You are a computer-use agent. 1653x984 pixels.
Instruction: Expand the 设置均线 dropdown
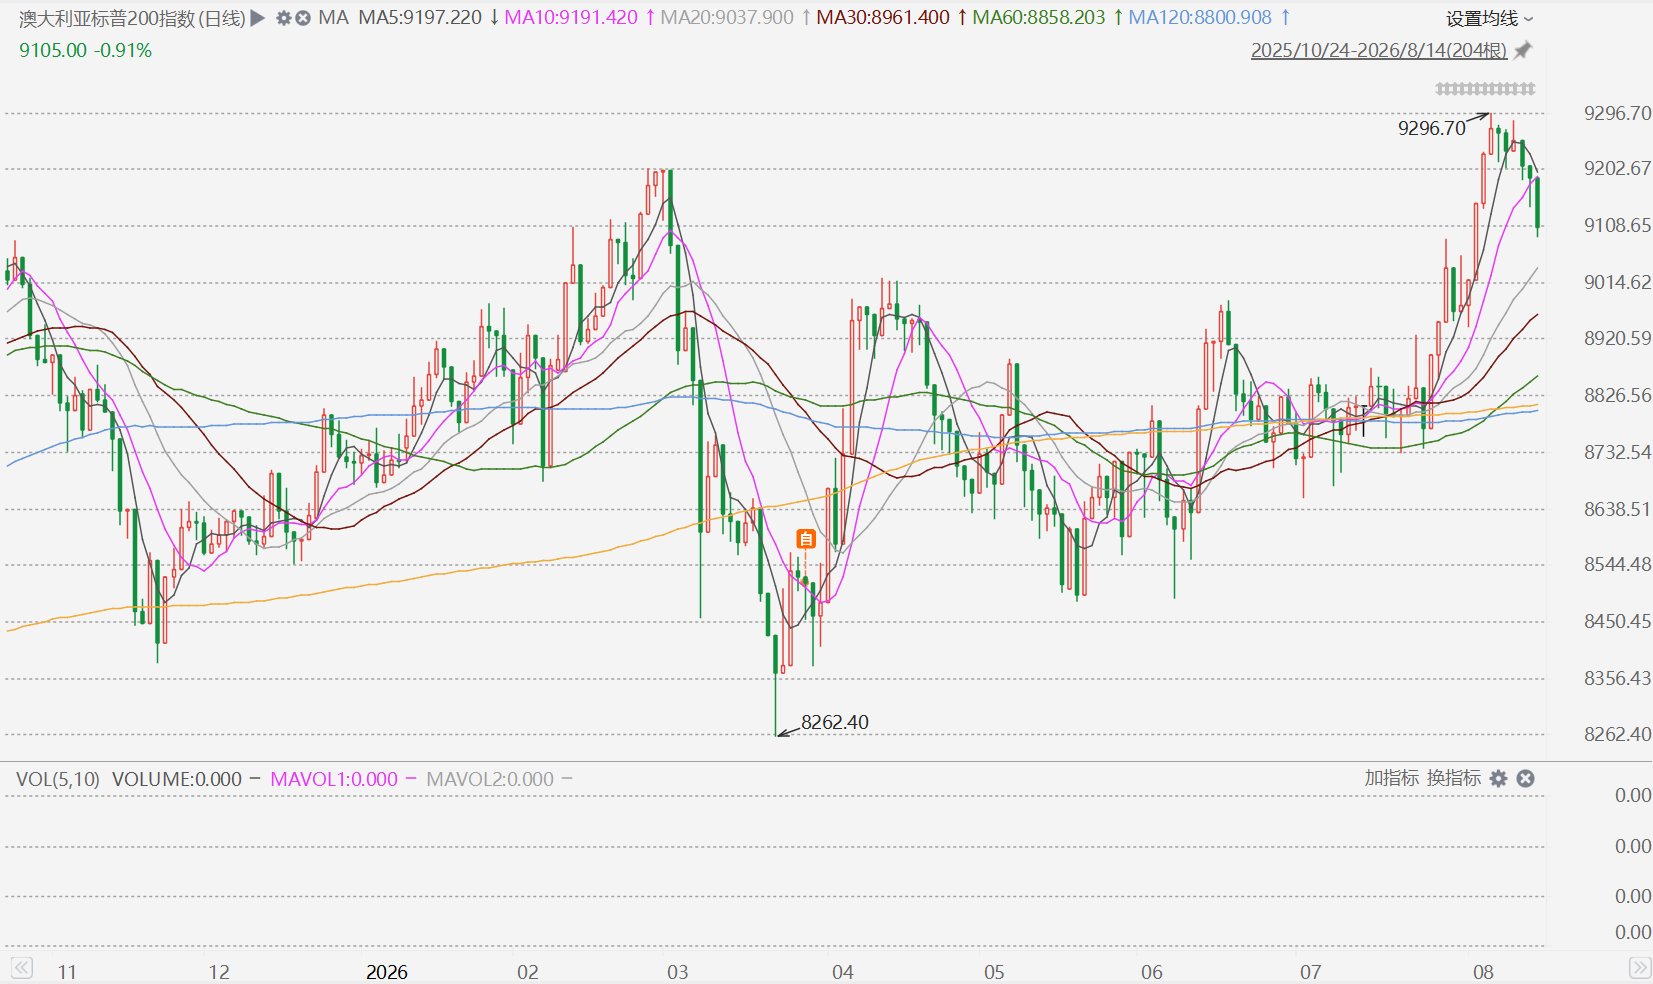click(x=1489, y=18)
